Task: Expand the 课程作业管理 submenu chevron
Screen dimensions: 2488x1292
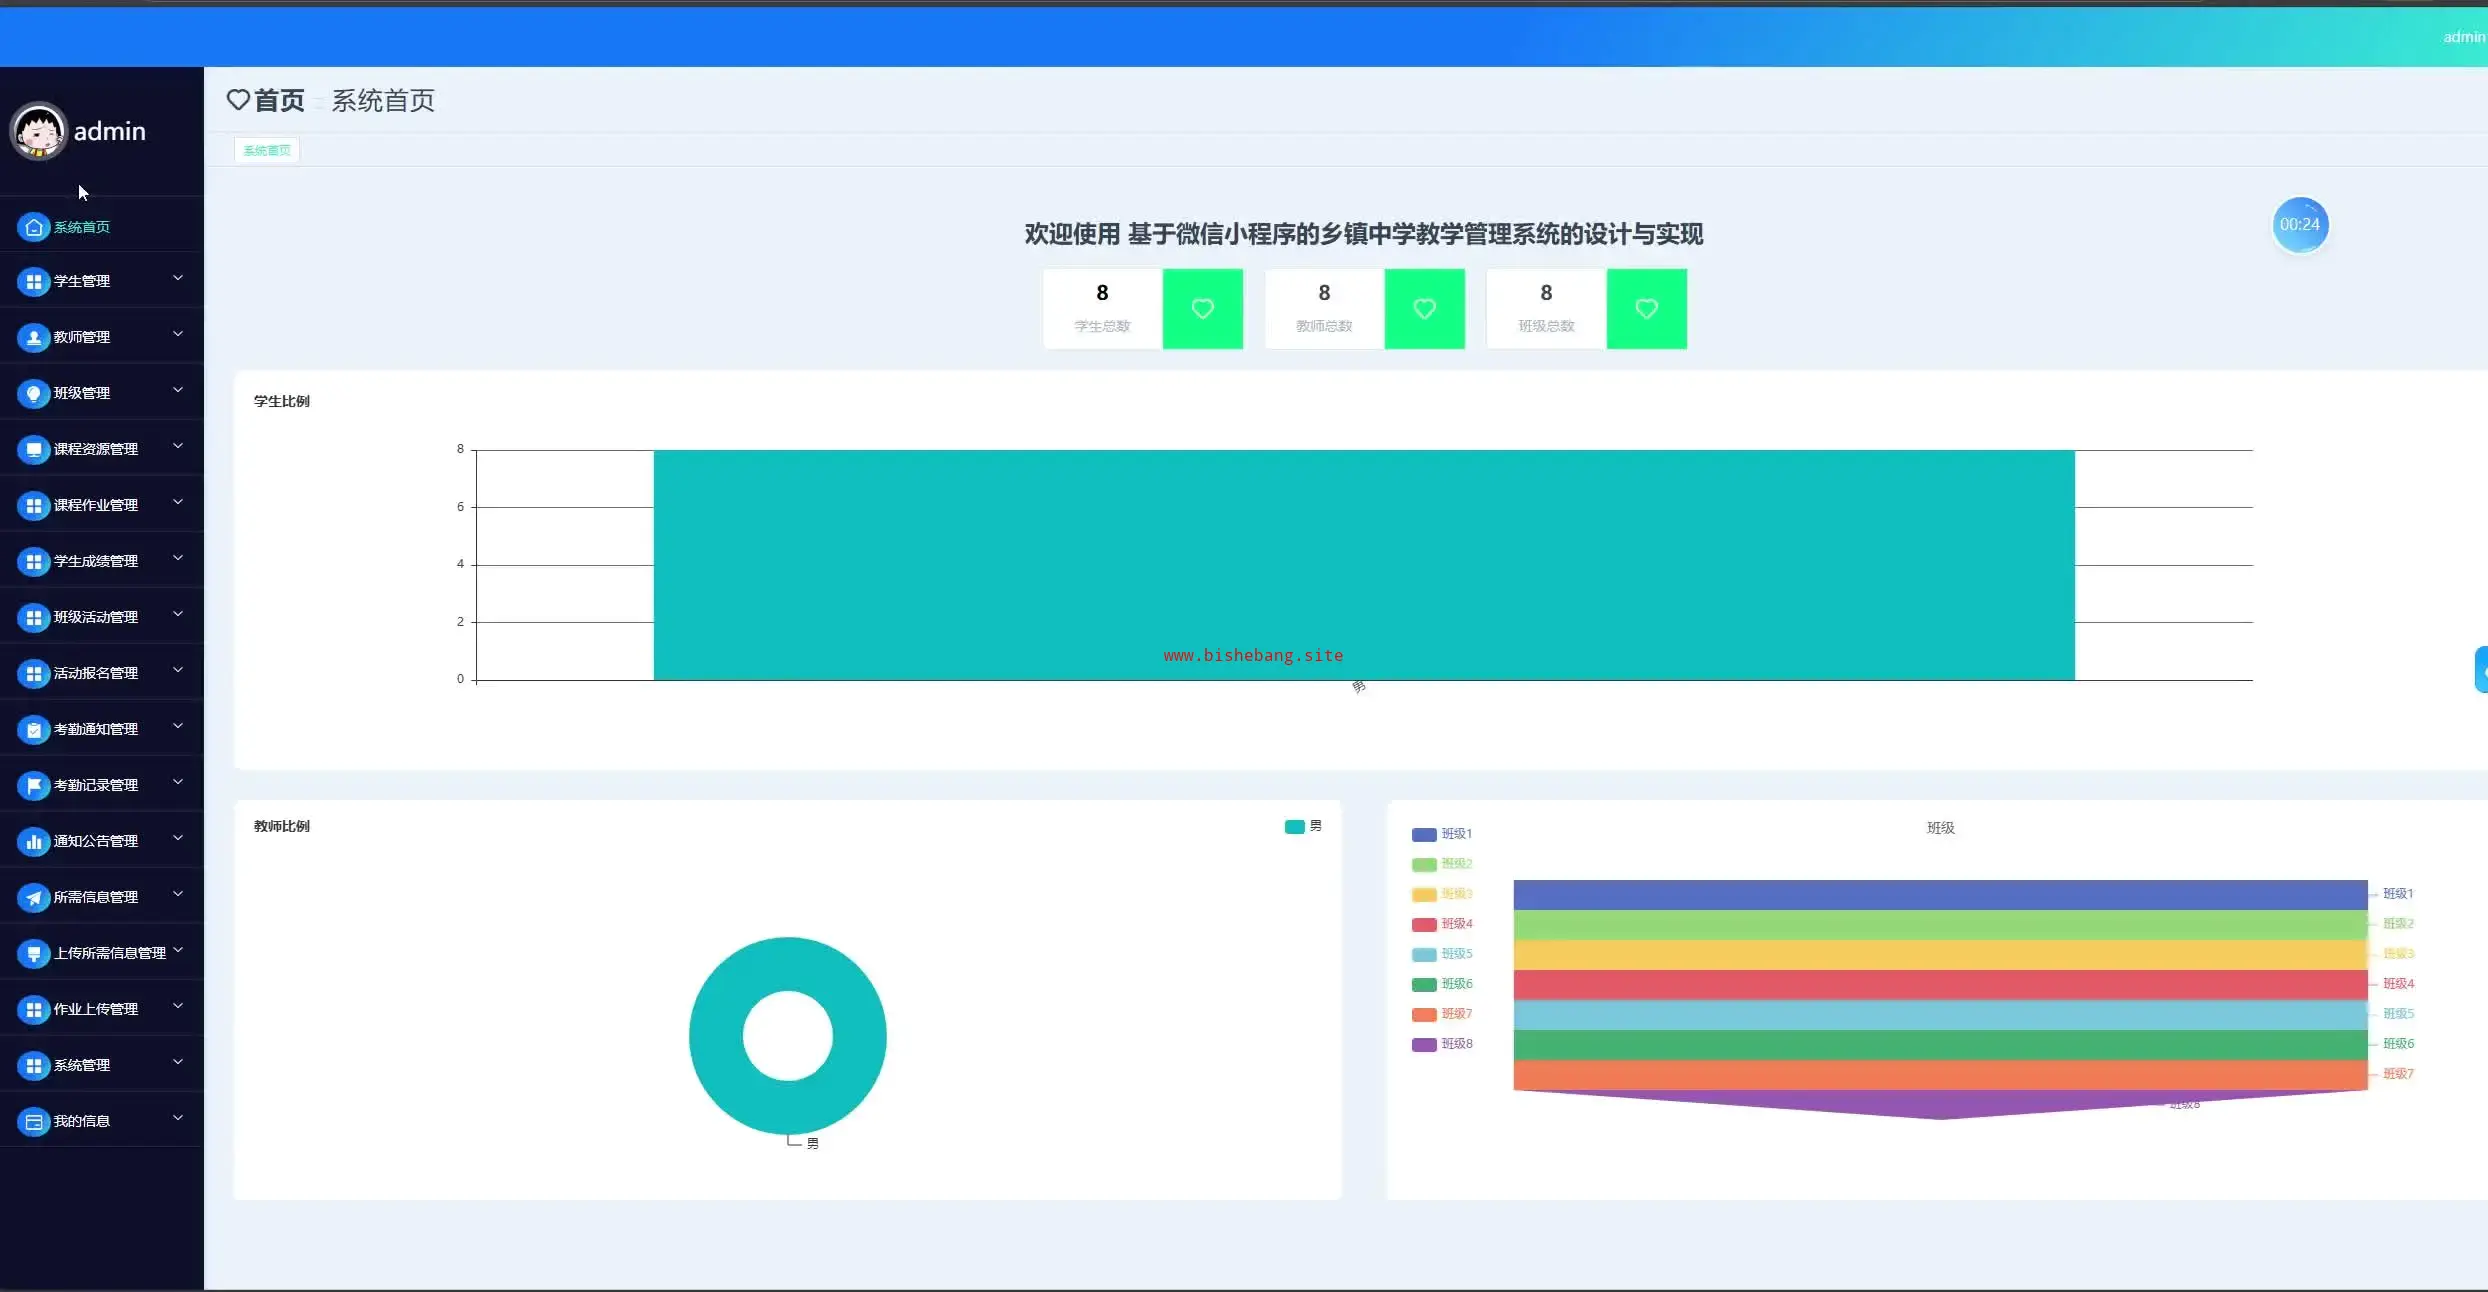Action: click(178, 503)
